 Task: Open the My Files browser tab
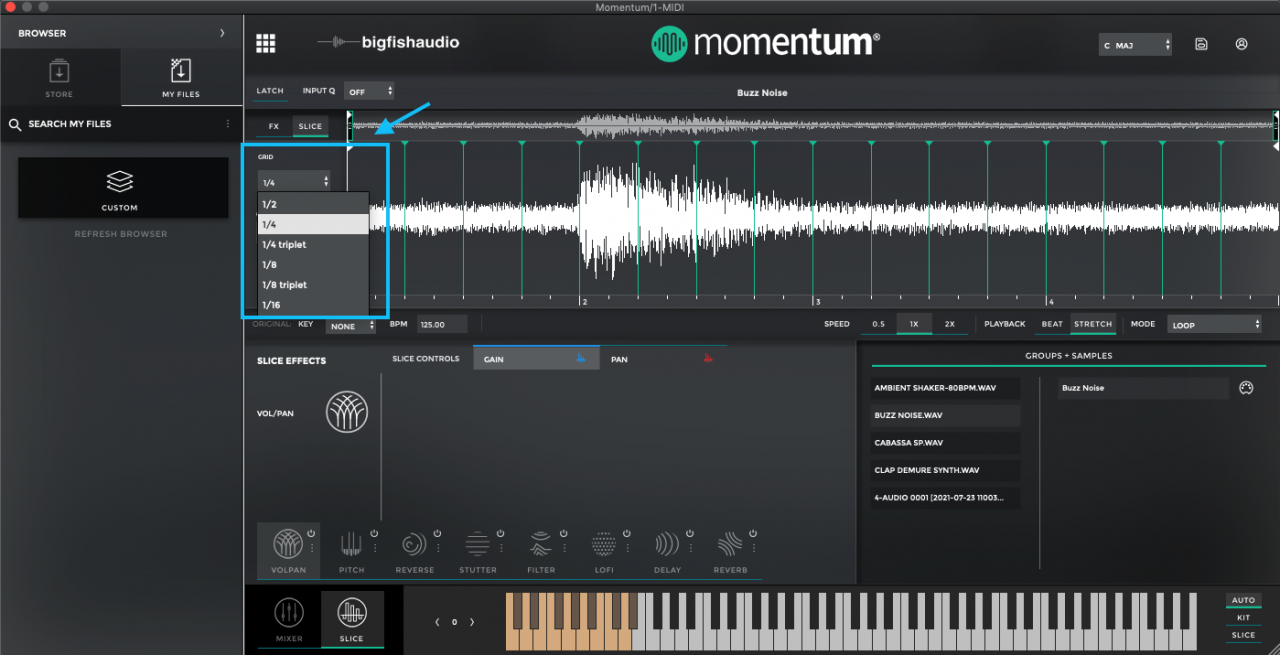pos(180,76)
